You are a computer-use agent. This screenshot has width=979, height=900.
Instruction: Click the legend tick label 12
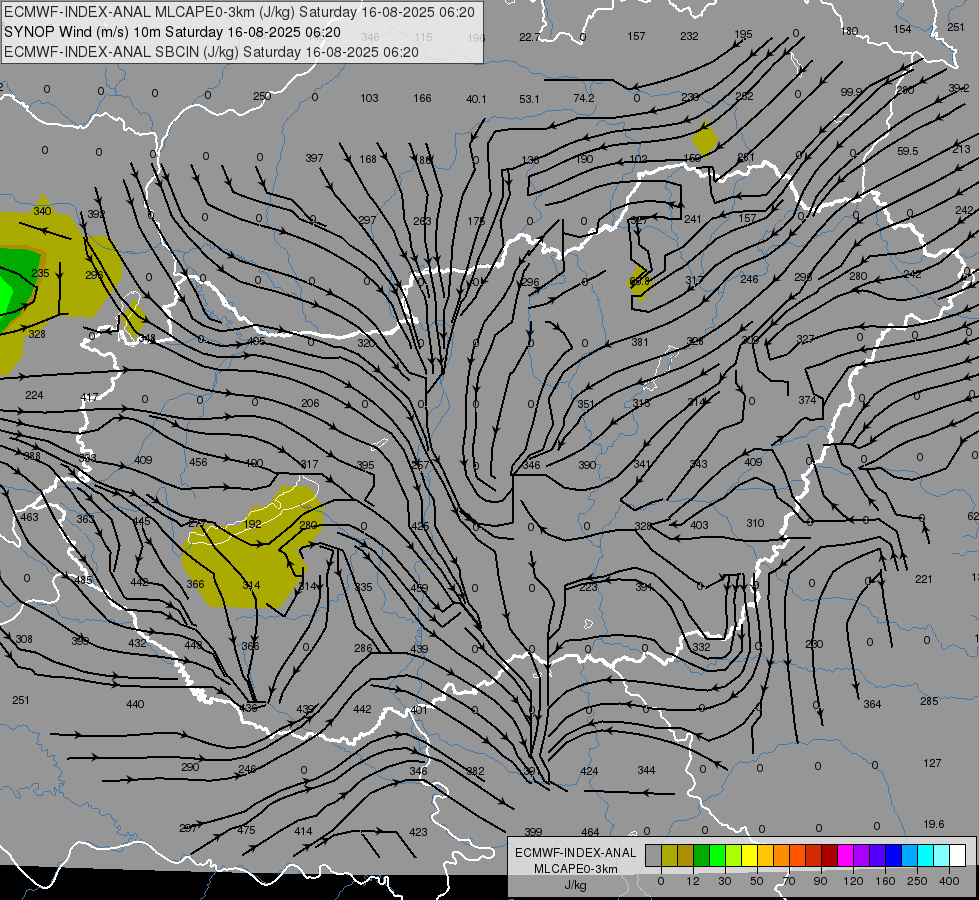[692, 881]
